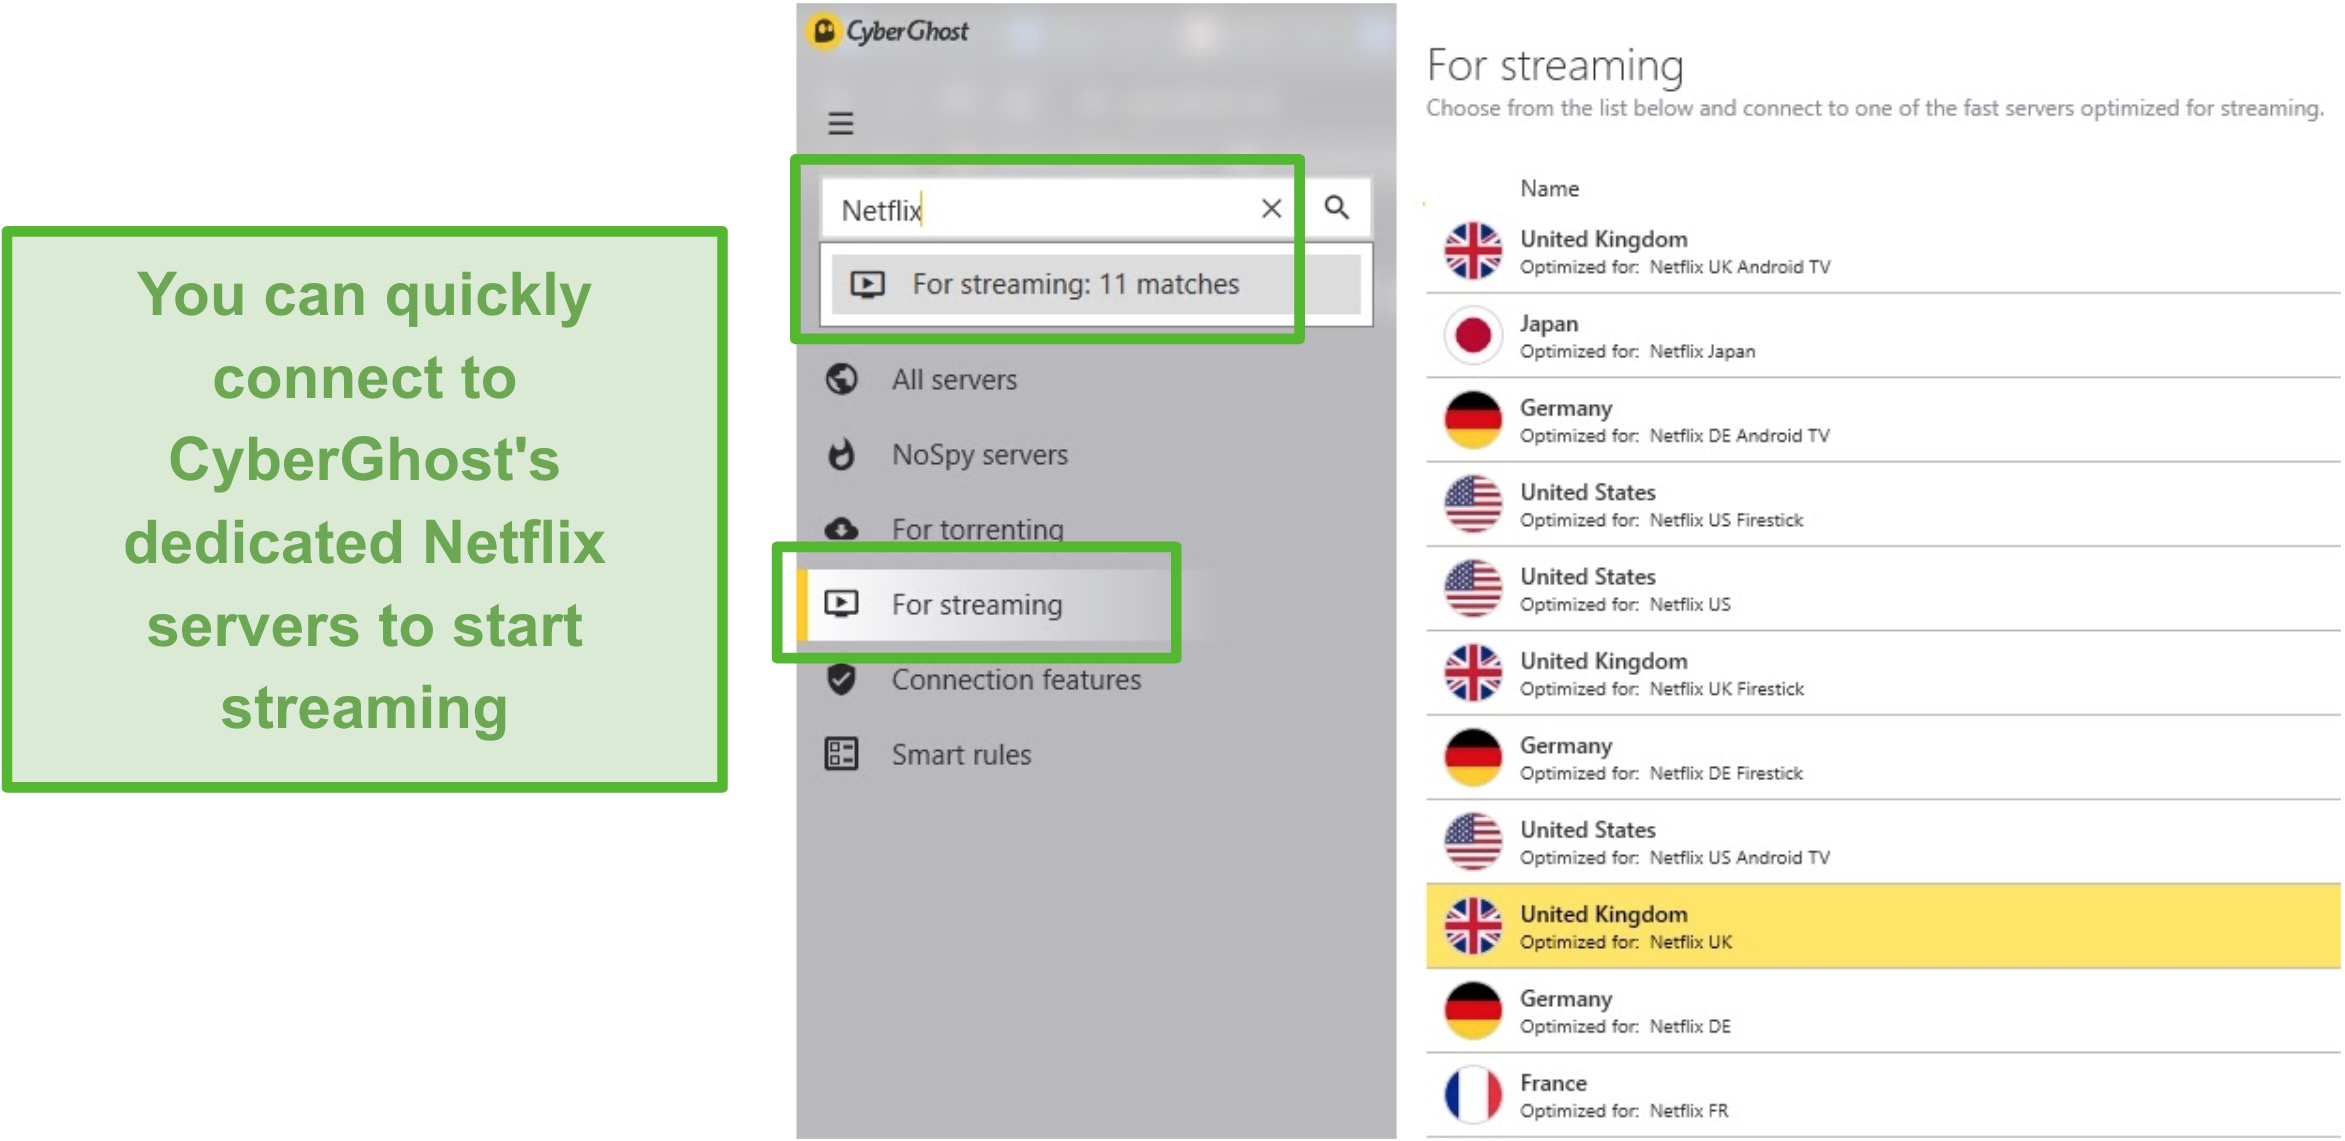
Task: Clear the Netflix search text
Action: pyautogui.click(x=1271, y=208)
